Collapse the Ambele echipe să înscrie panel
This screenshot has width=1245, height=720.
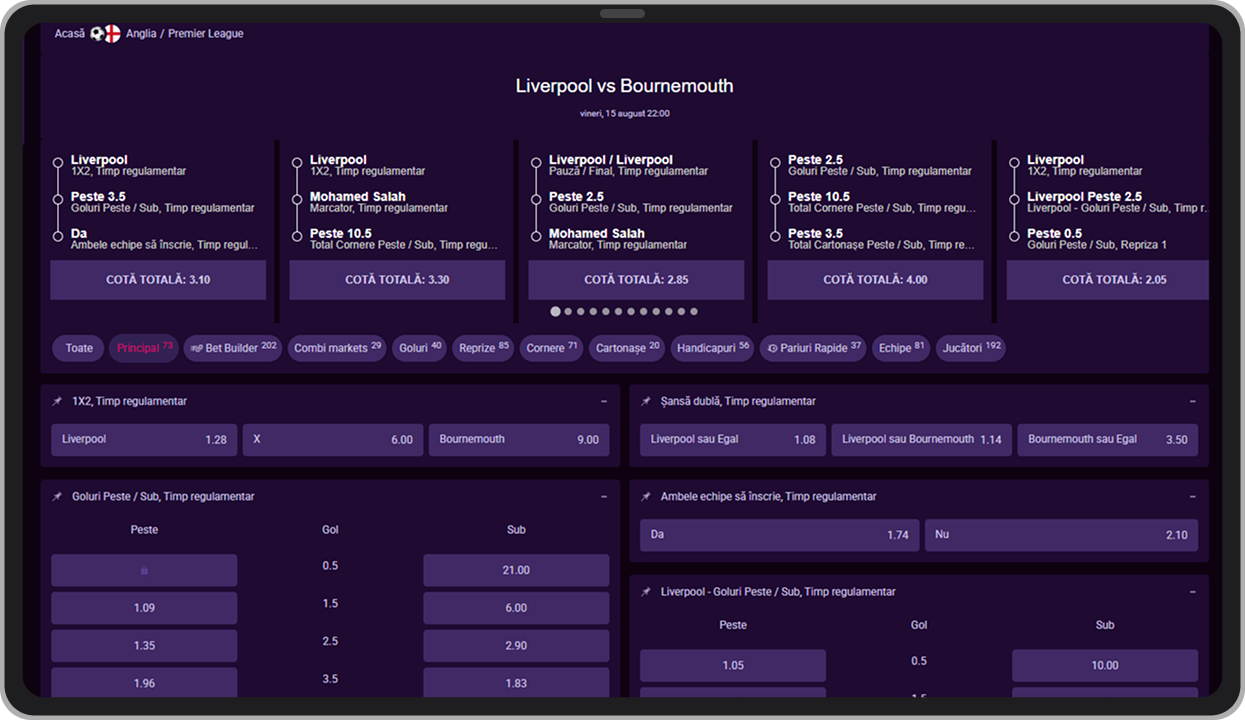point(1193,496)
